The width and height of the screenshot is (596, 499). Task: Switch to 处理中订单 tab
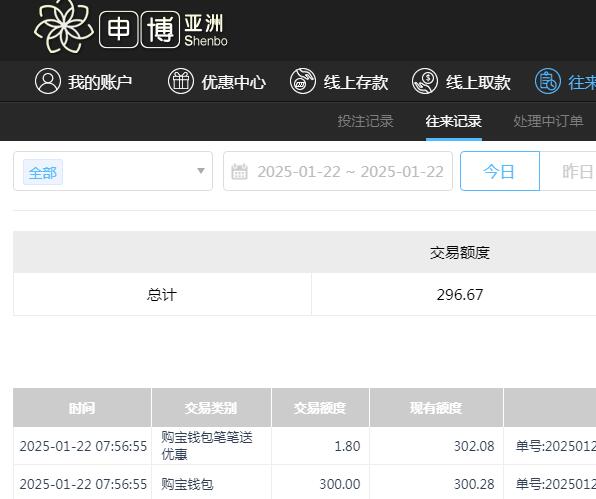548,121
